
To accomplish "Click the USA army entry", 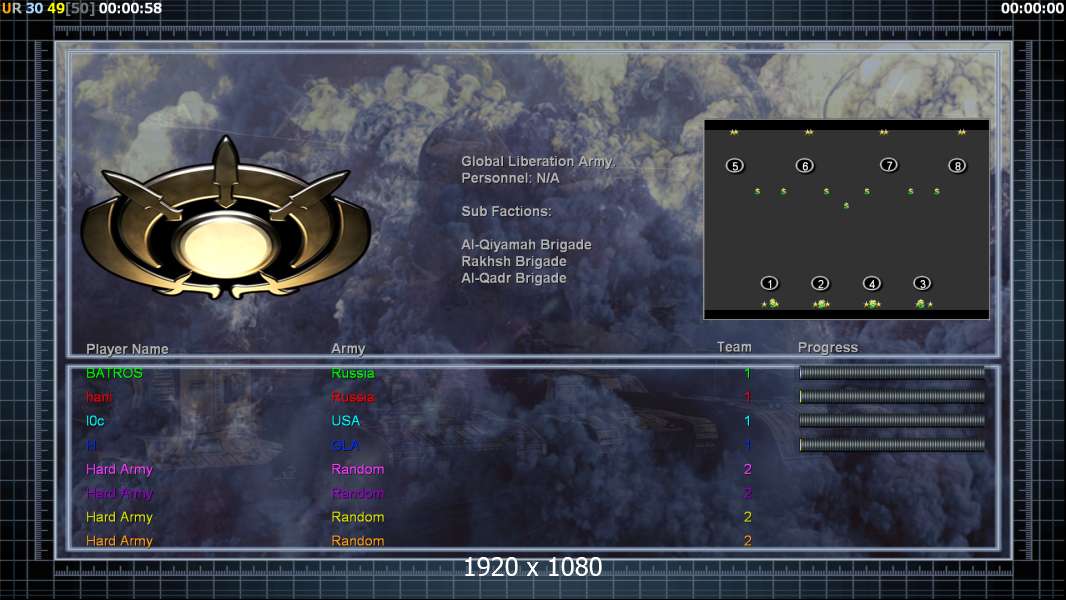I will coord(345,421).
